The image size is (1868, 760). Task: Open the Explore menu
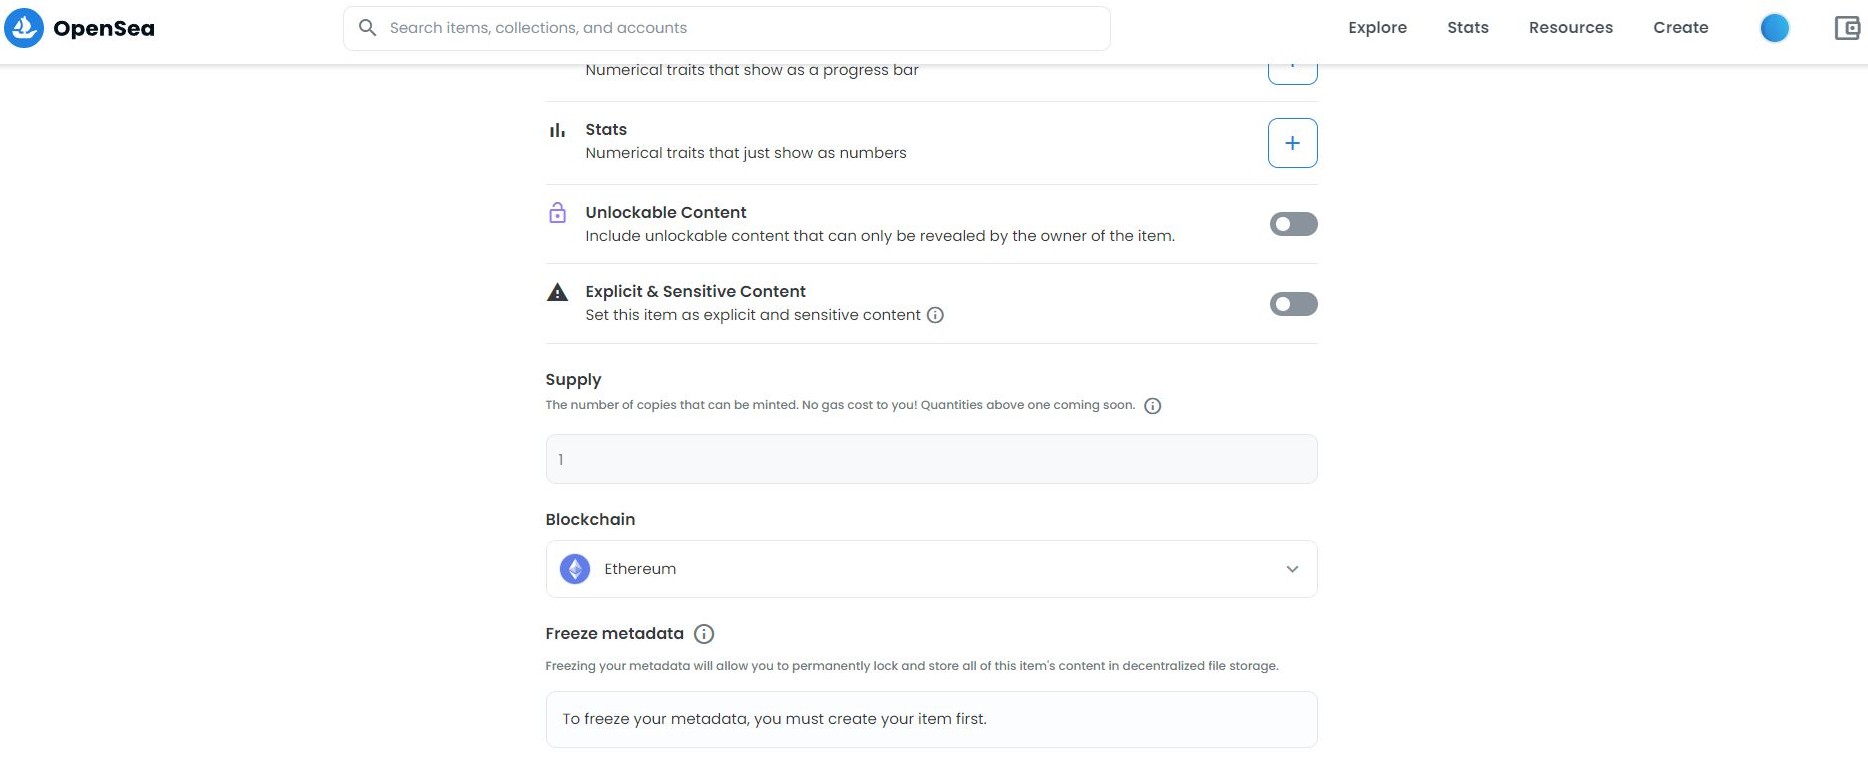(1377, 28)
